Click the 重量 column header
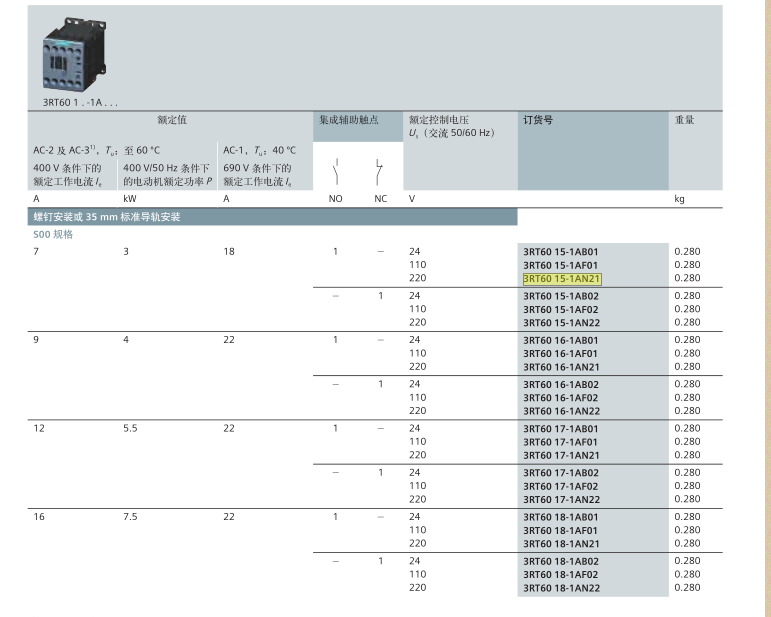The height and width of the screenshot is (617, 771). click(x=684, y=120)
